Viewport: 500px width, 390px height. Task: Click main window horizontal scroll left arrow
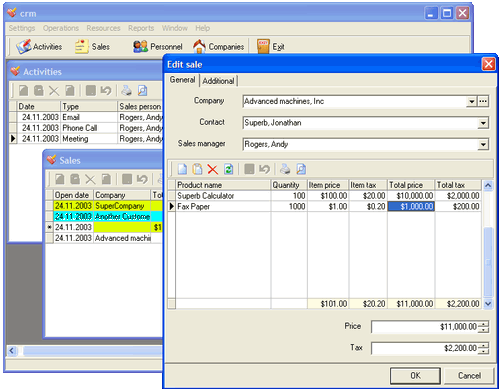12,351
